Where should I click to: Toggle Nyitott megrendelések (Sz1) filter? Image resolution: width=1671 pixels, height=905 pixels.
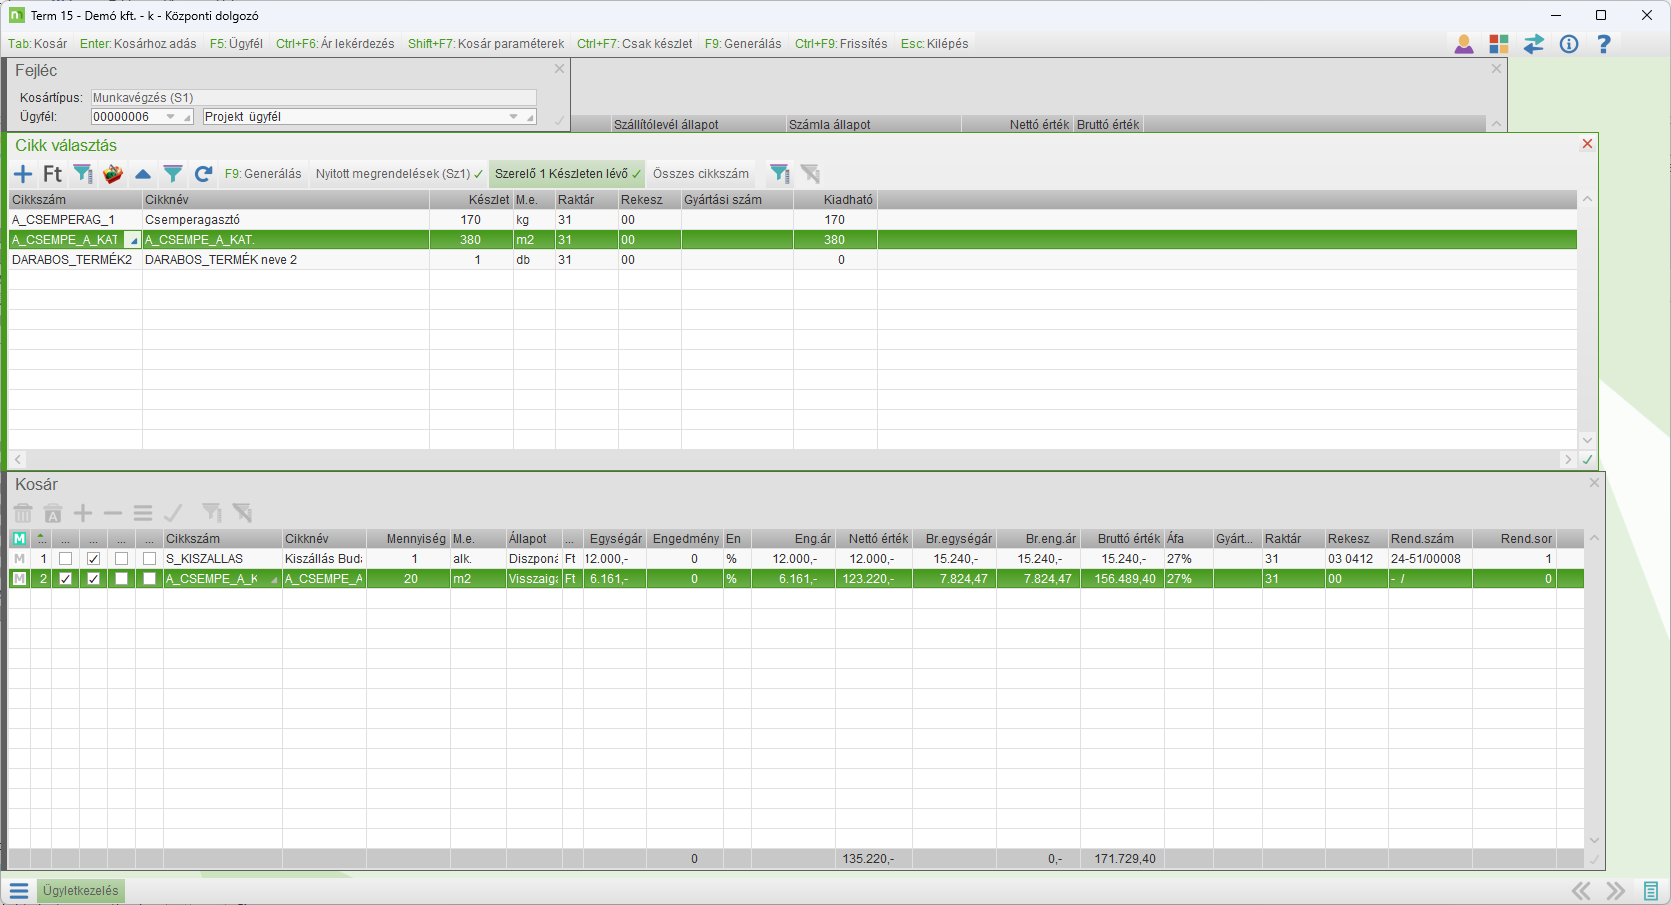399,174
